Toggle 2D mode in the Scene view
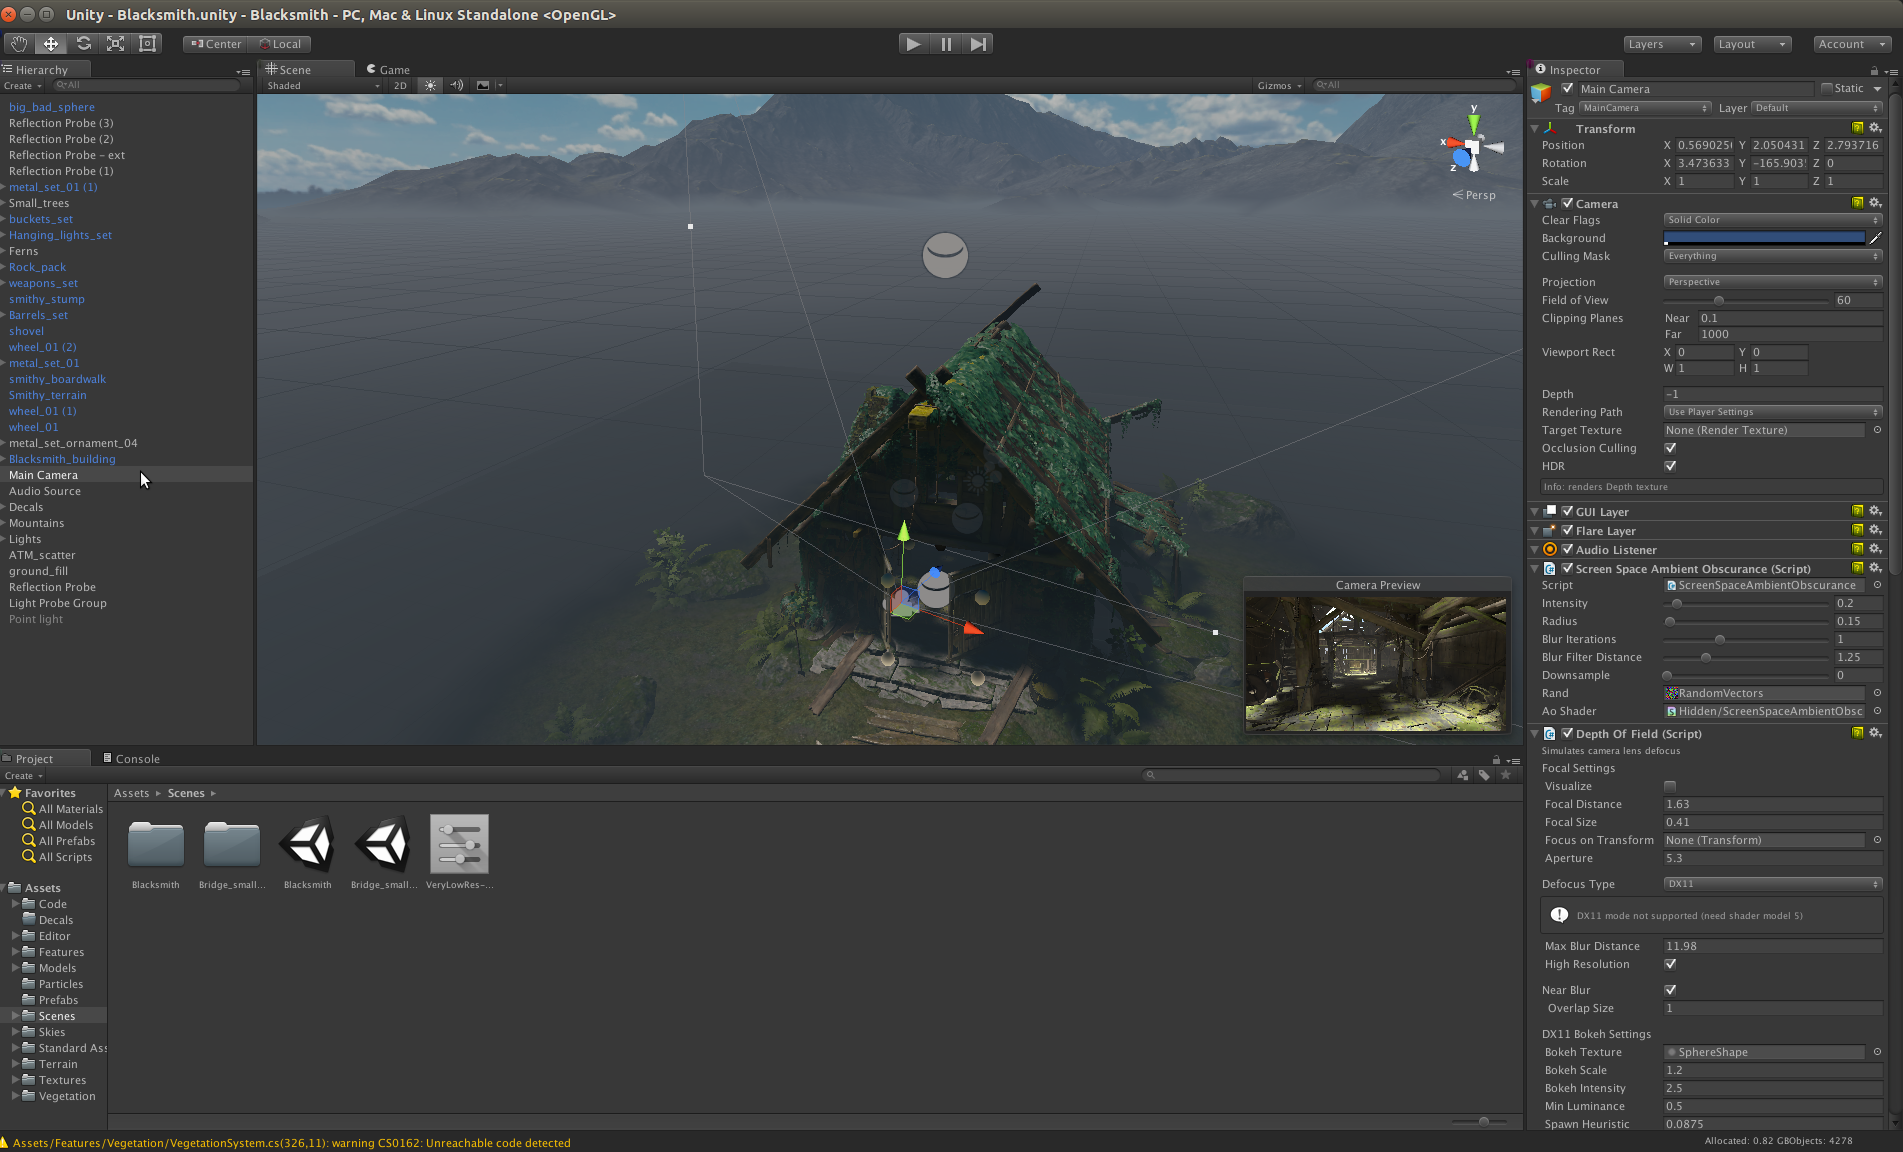The height and width of the screenshot is (1152, 1903). [x=400, y=85]
